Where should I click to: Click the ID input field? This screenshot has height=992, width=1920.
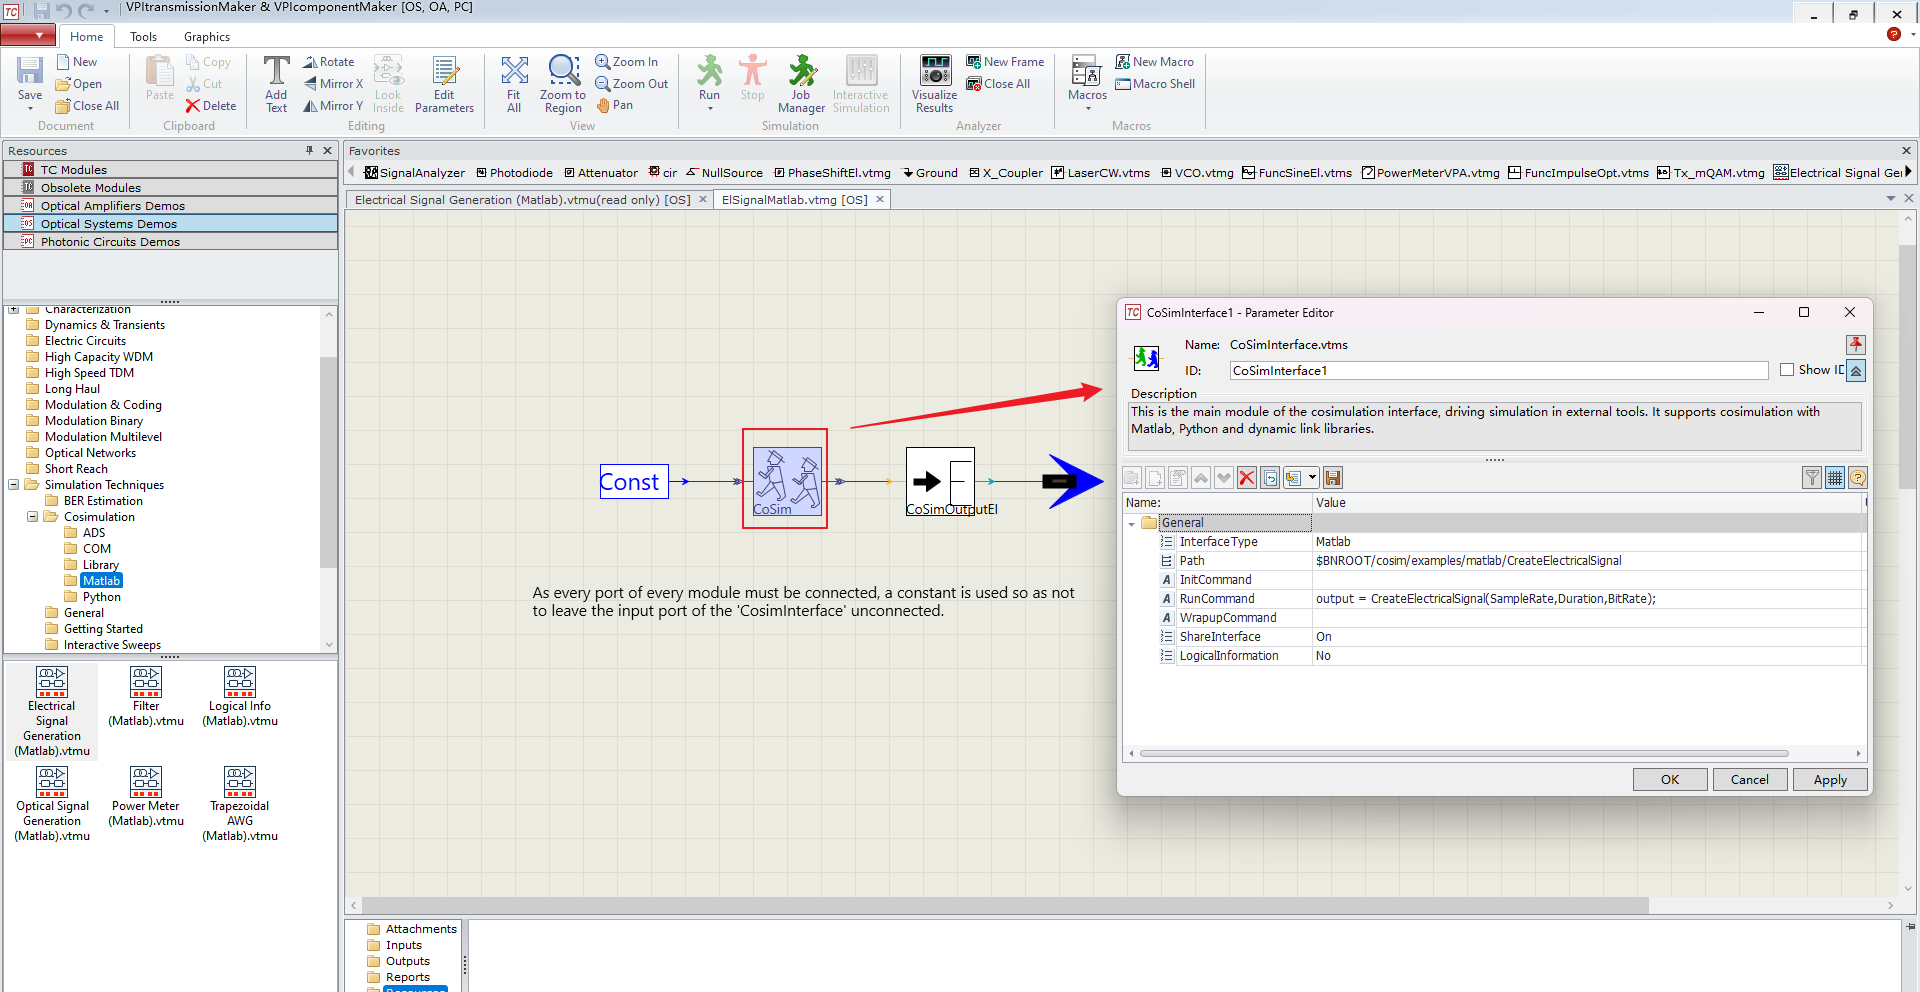[x=1499, y=371]
